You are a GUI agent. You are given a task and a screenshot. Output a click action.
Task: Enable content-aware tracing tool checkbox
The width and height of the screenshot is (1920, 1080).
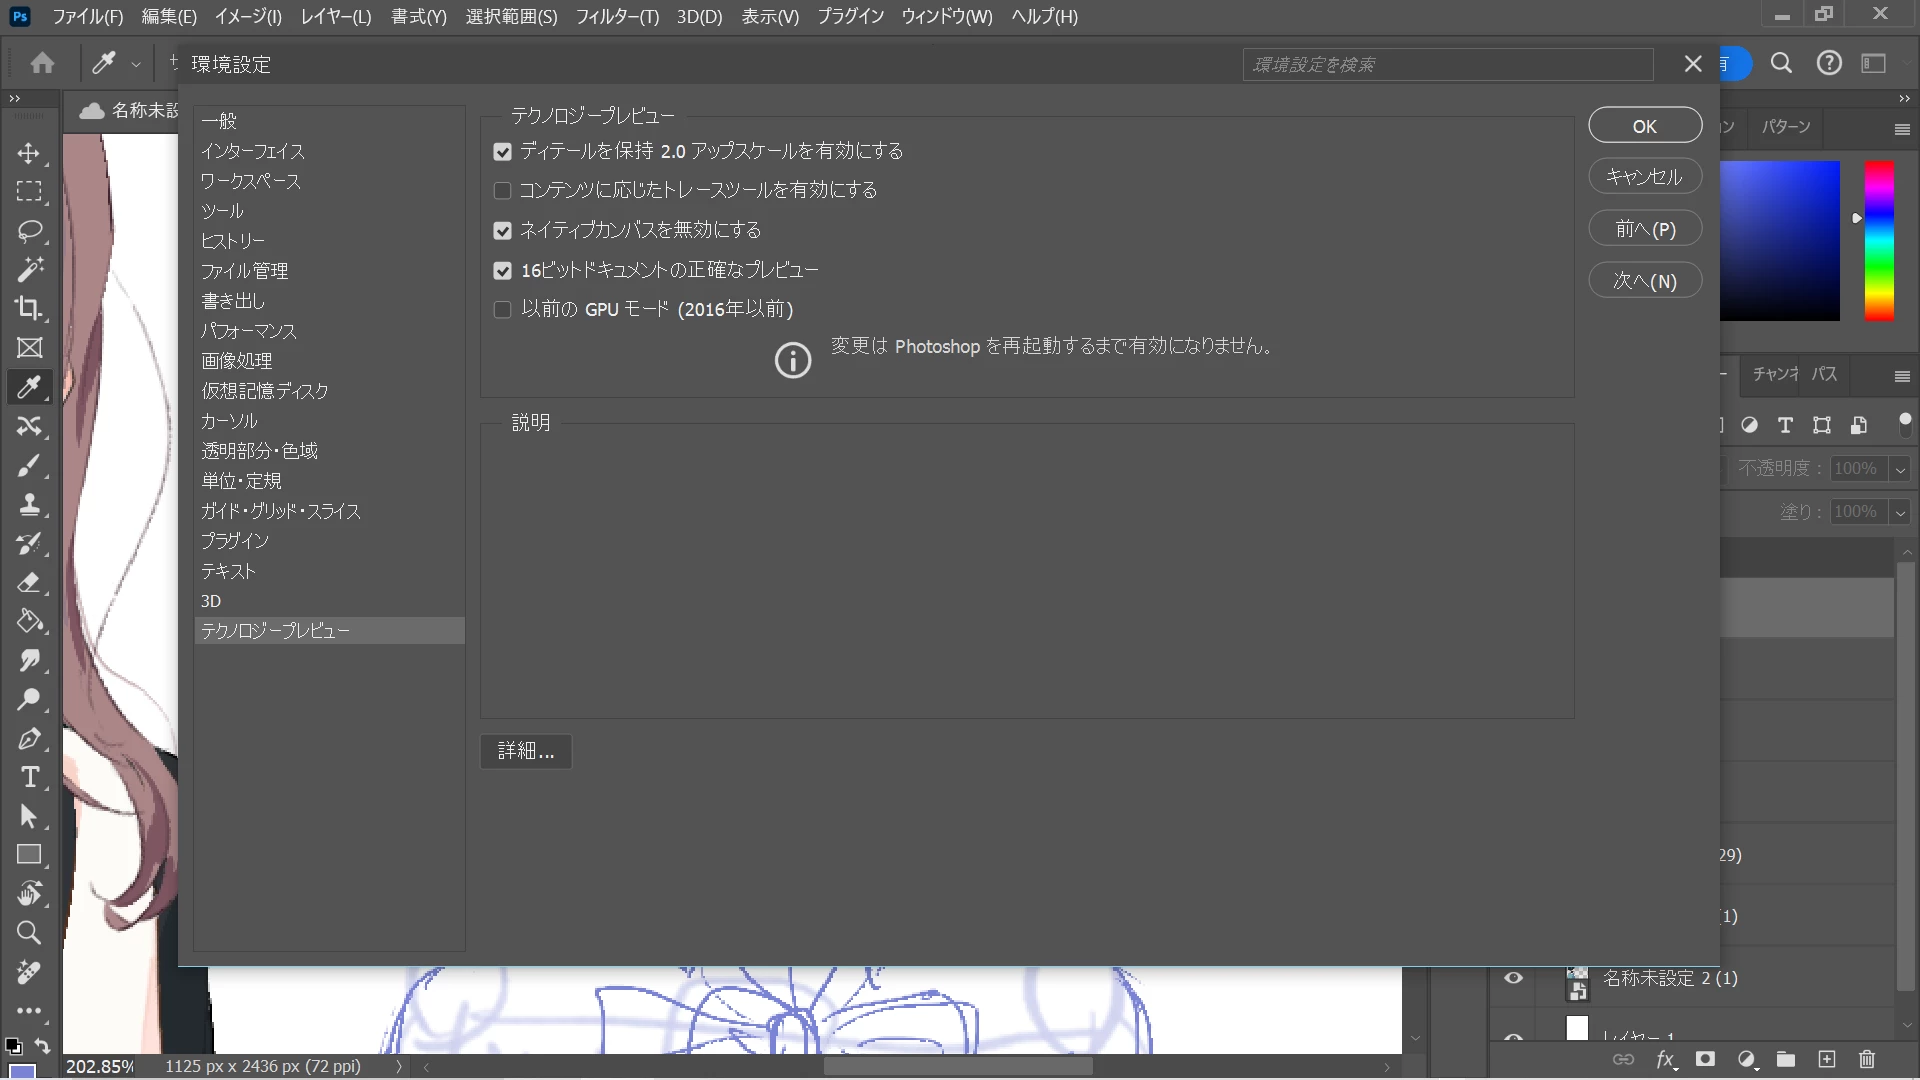[x=503, y=190]
